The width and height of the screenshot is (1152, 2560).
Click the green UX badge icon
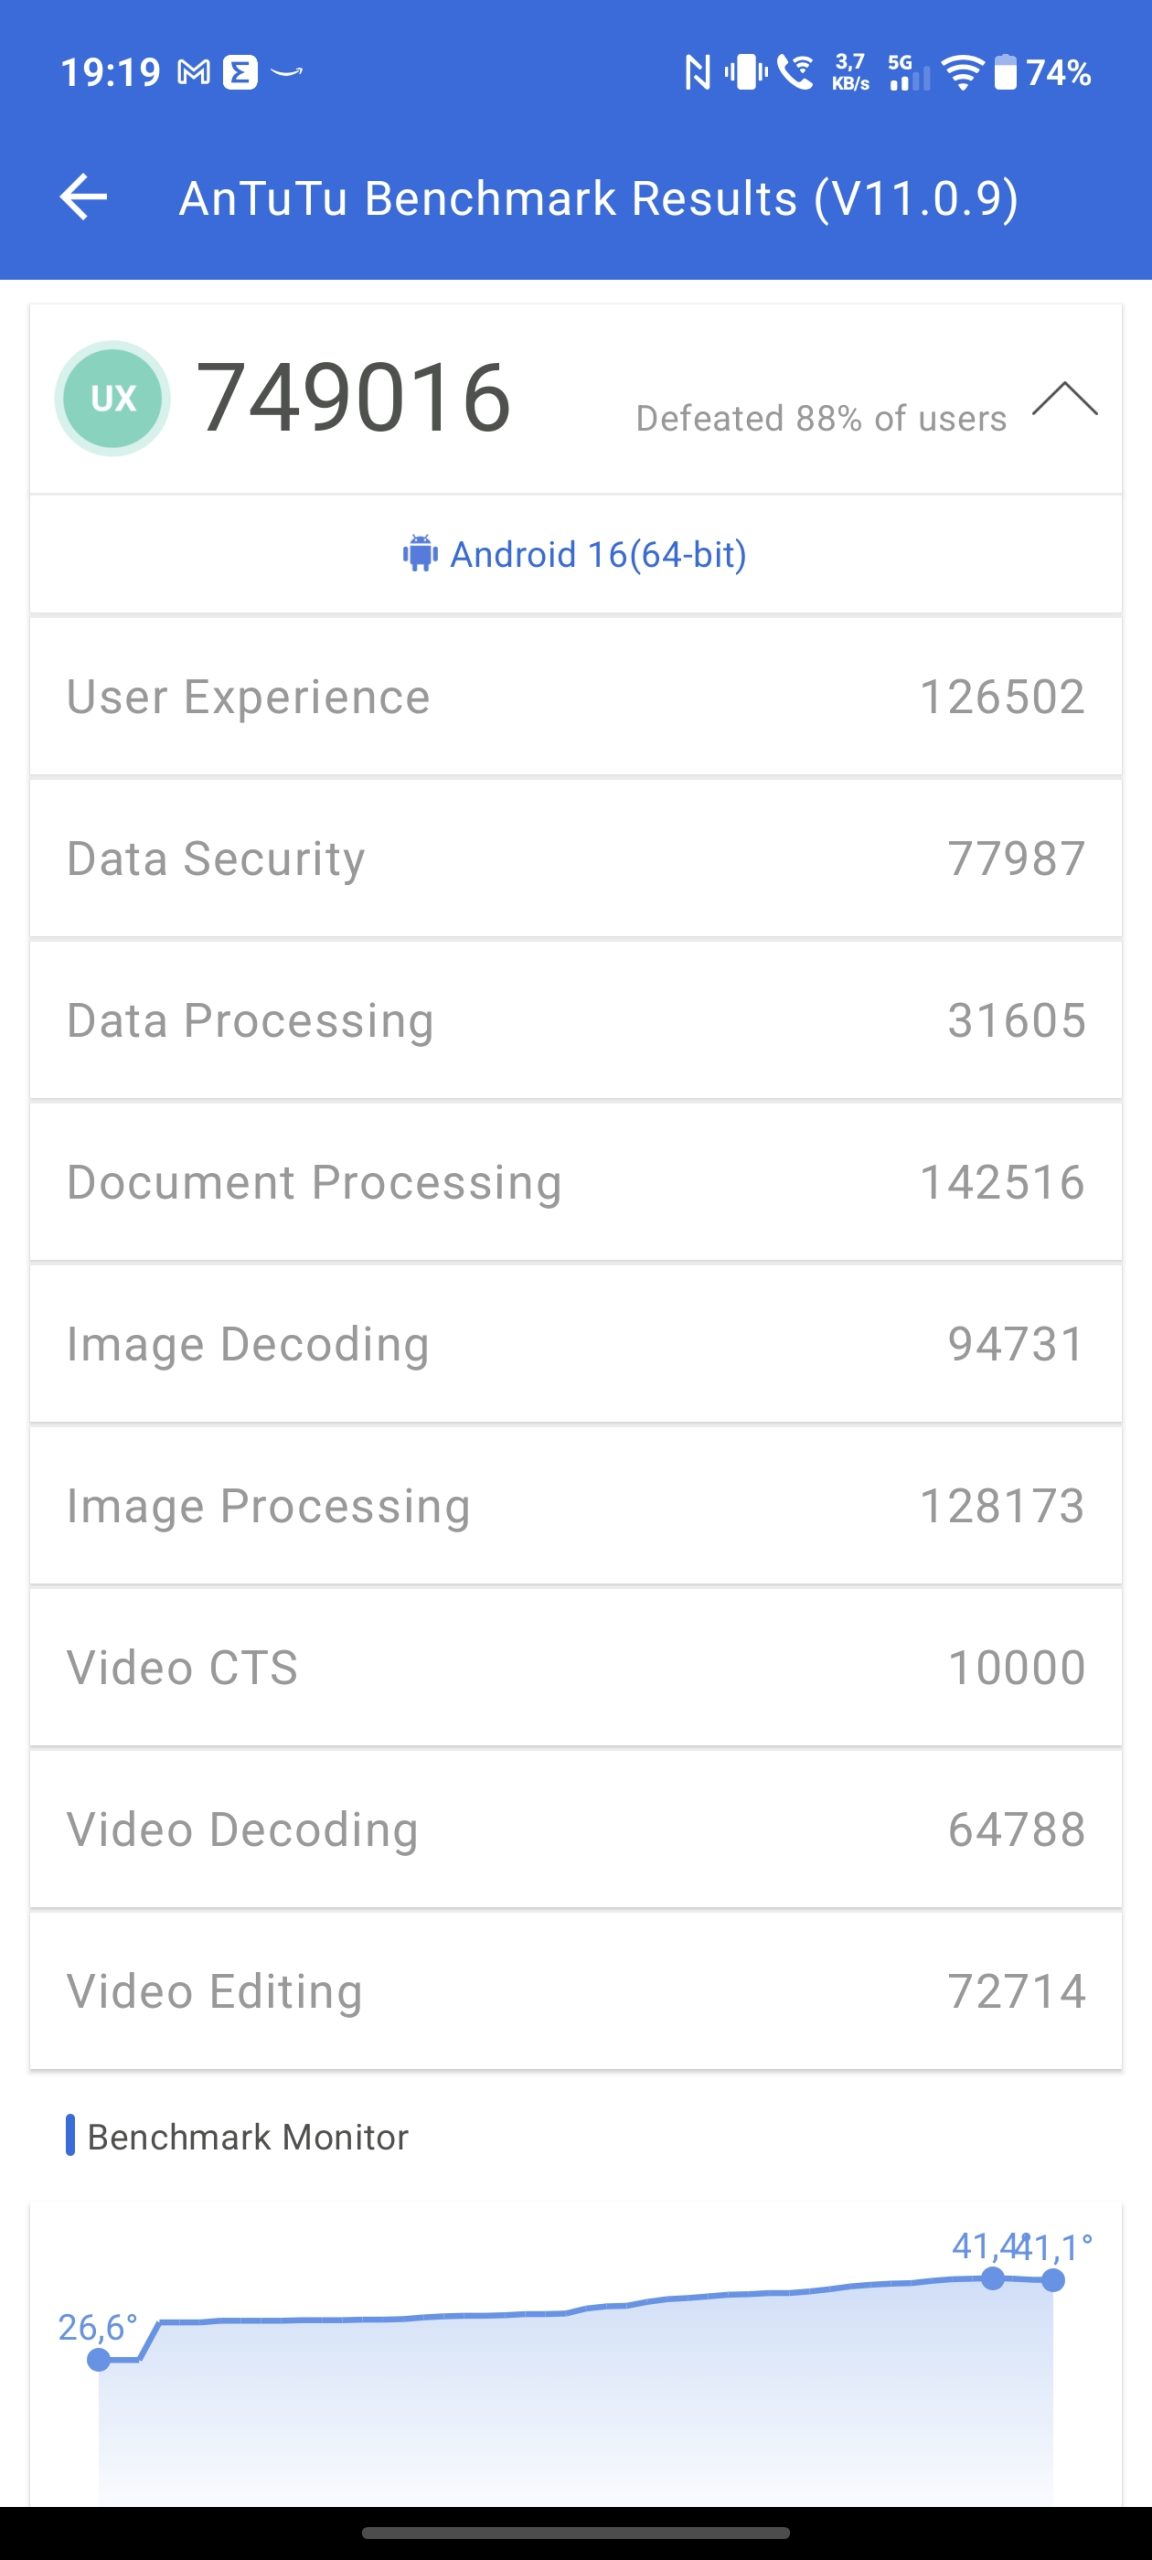pos(112,399)
